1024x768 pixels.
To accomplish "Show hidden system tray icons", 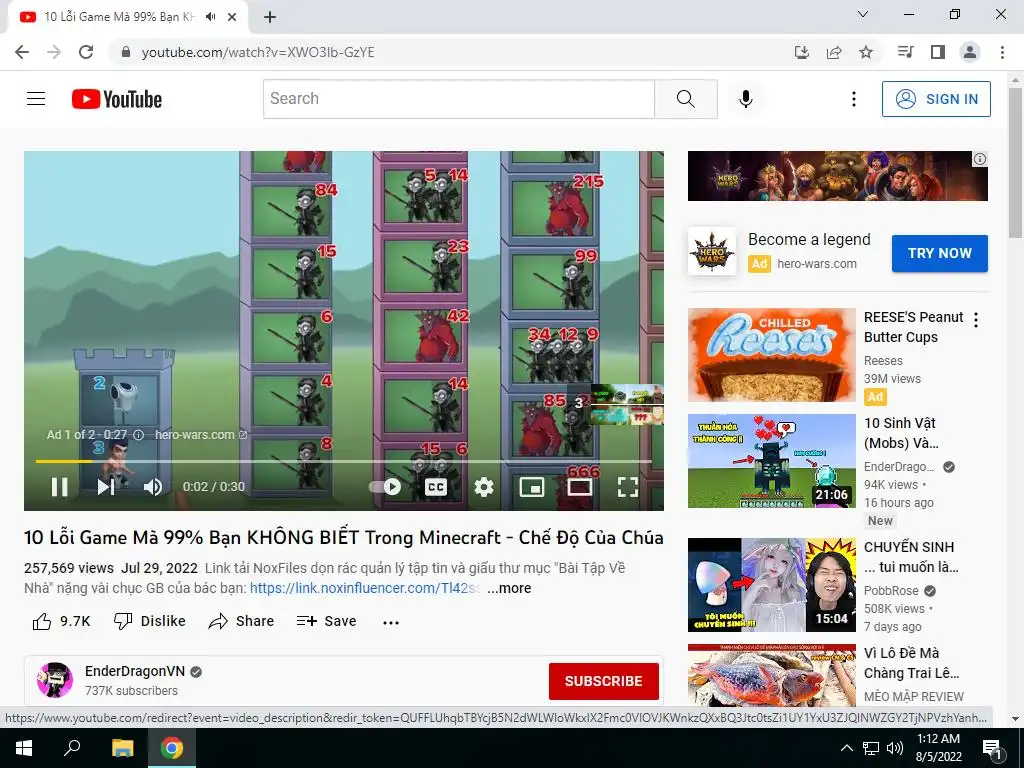I will point(846,748).
